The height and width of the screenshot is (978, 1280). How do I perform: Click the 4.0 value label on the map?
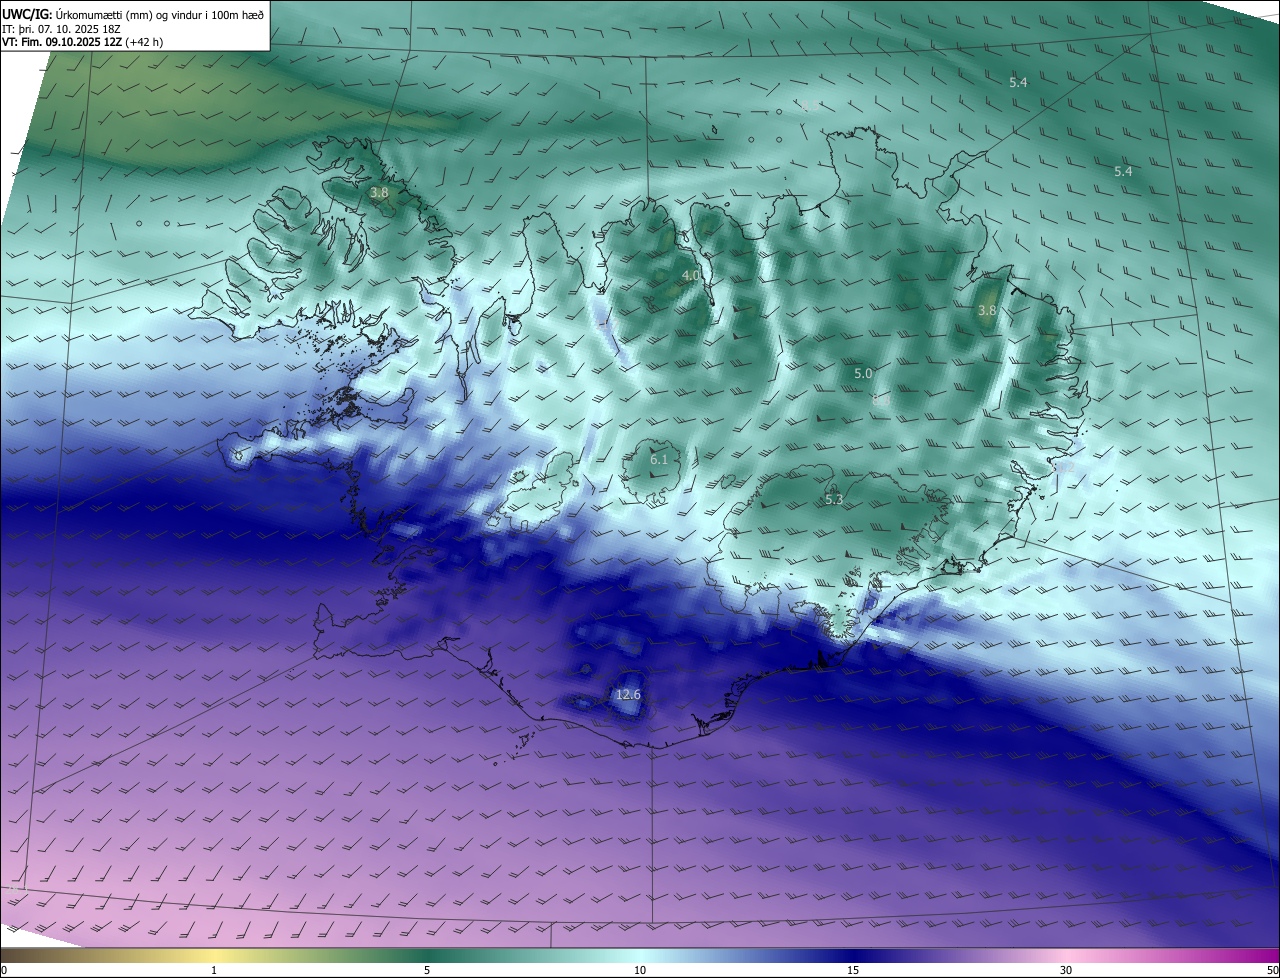point(691,276)
